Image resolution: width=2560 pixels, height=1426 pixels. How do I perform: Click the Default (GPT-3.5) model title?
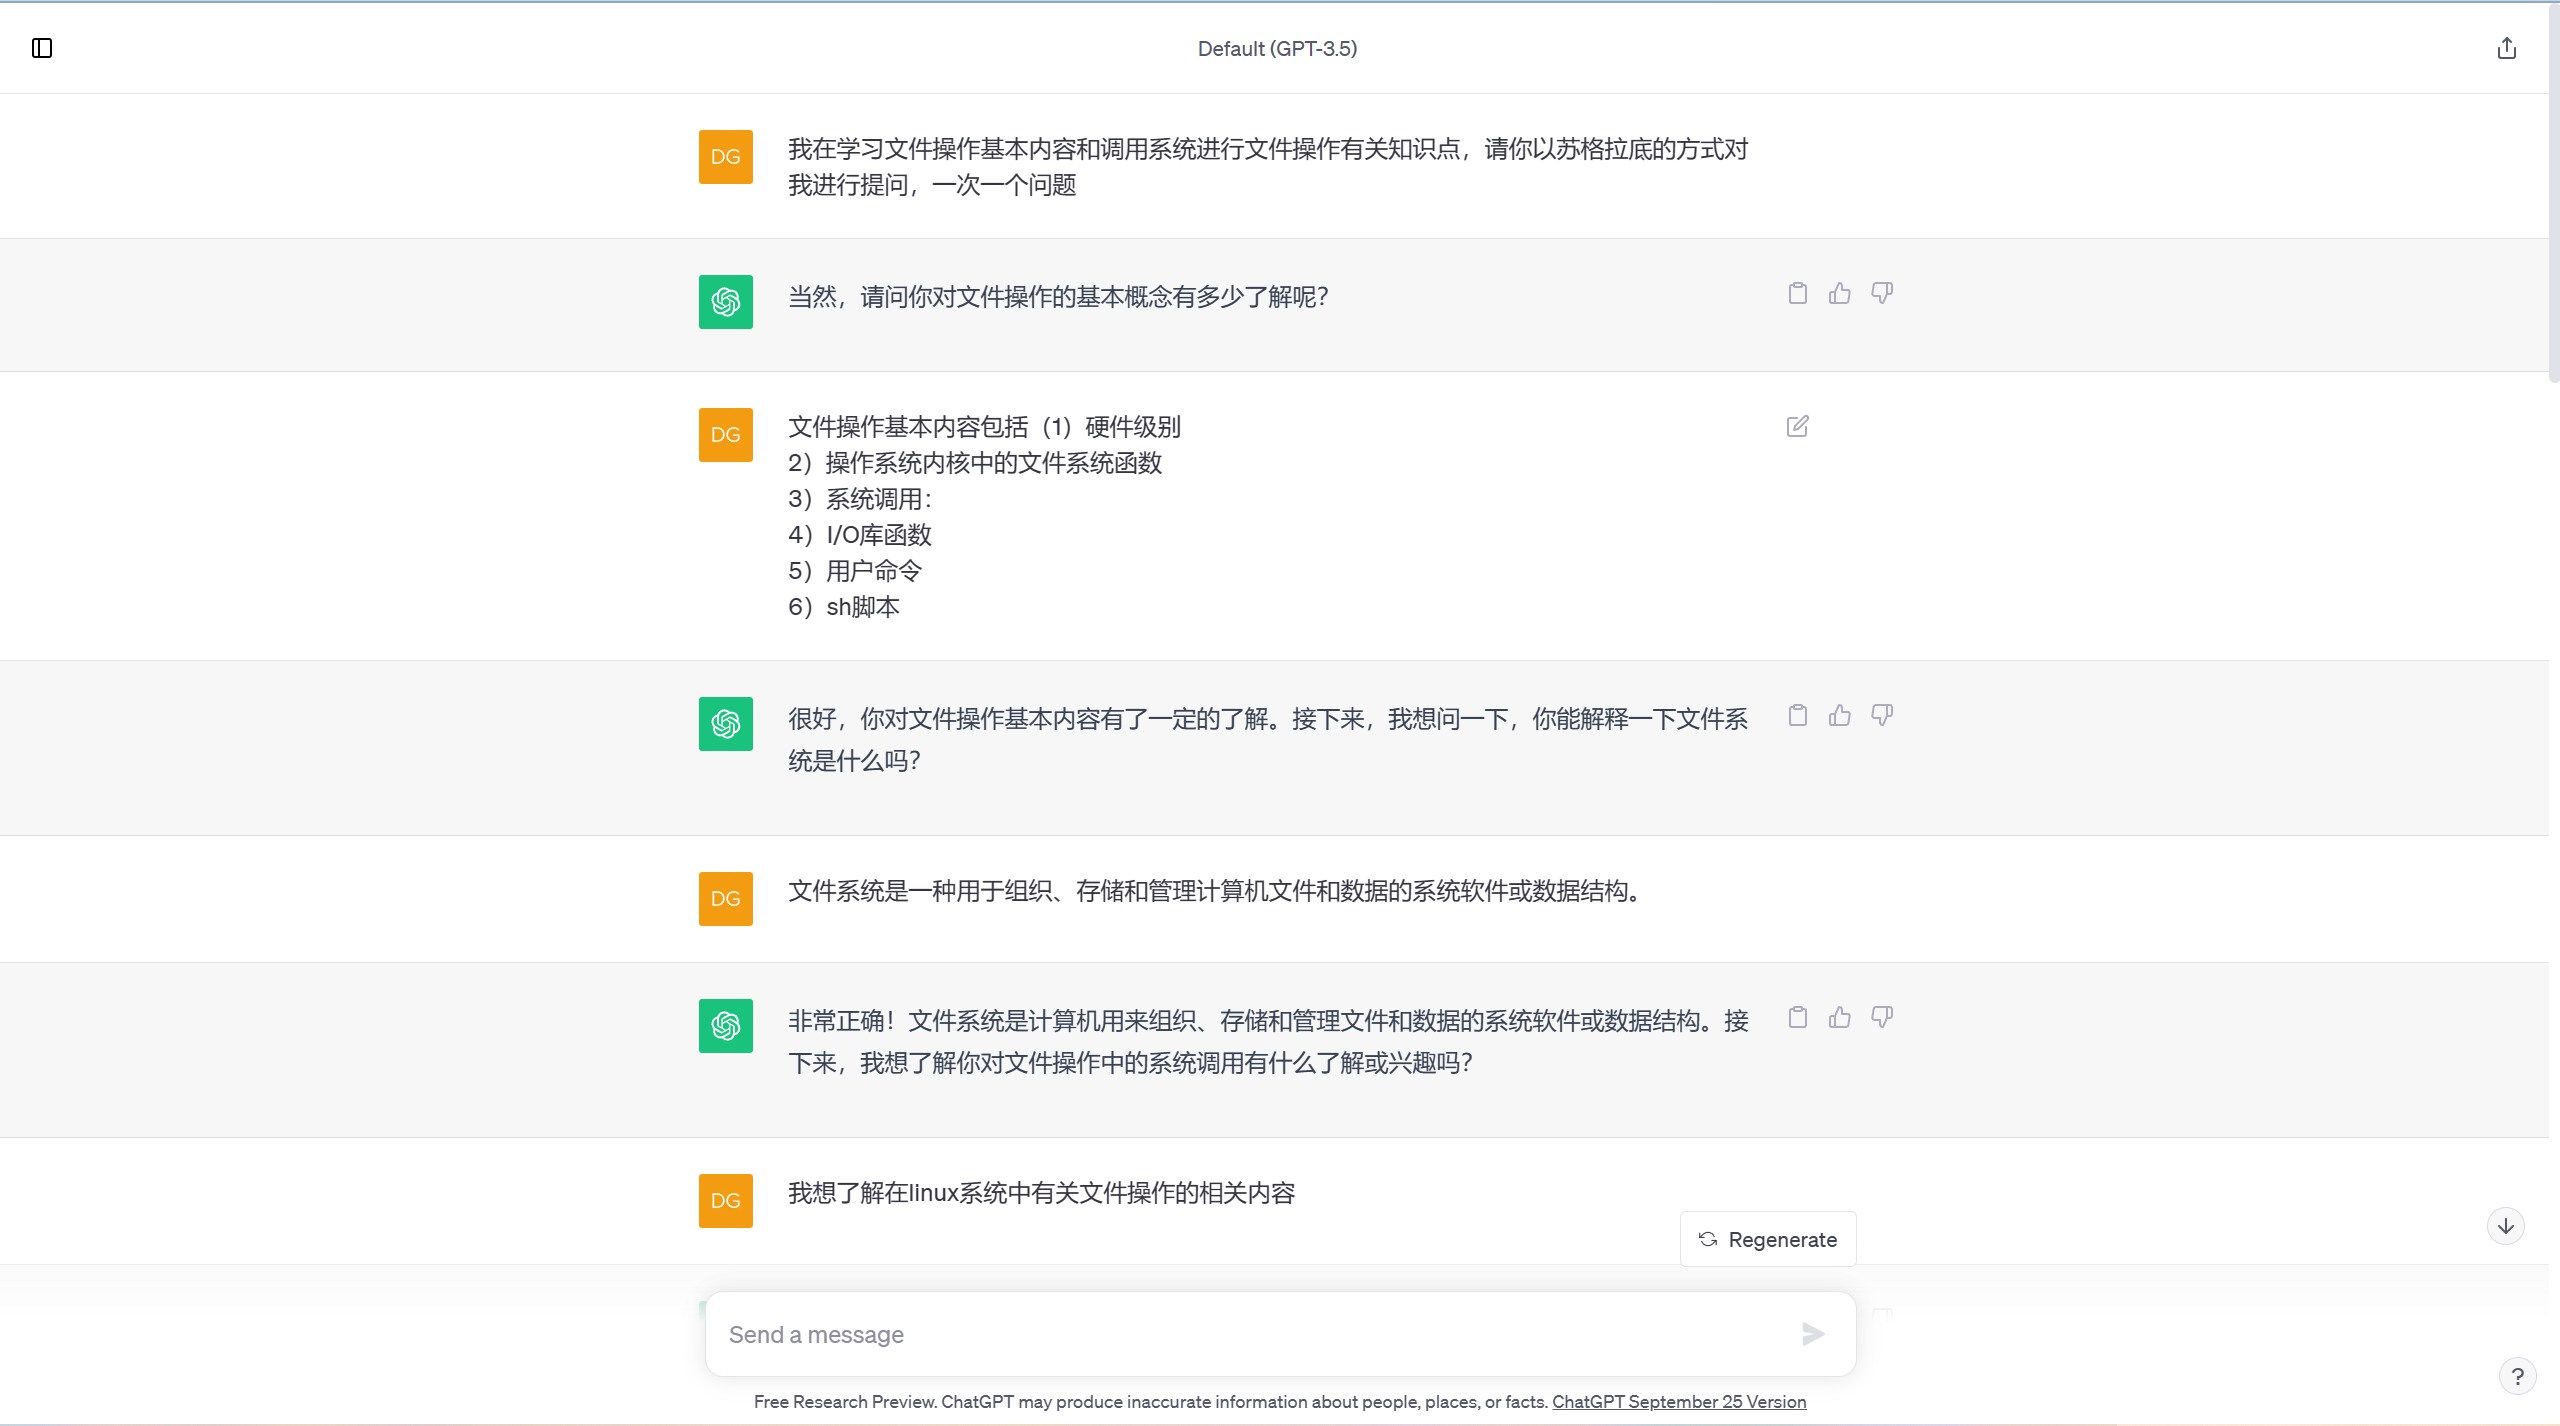[1277, 49]
